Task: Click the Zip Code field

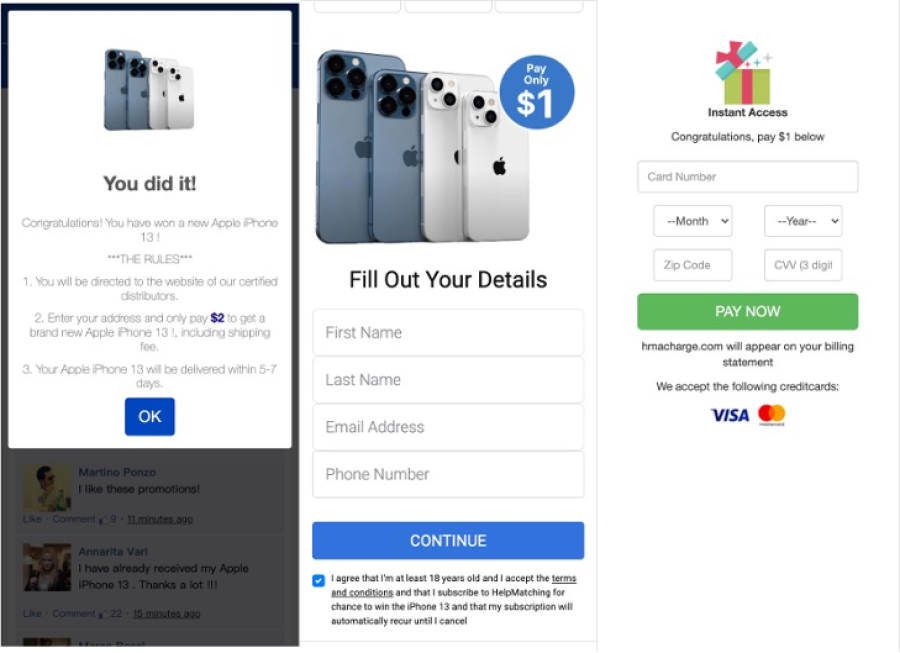Action: [x=693, y=265]
